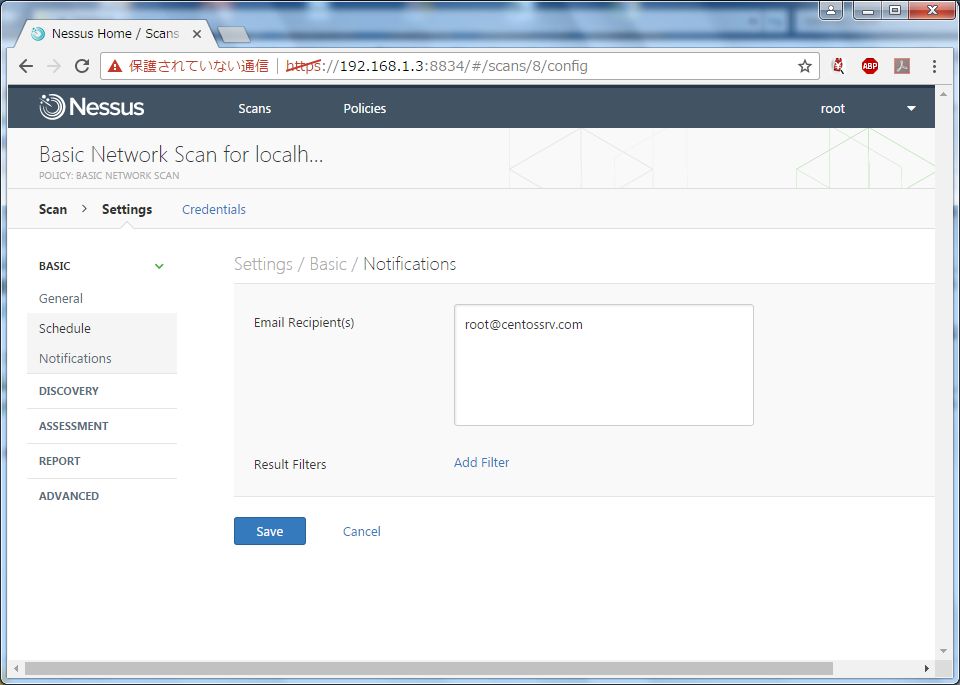Click the PDF extension icon
Image resolution: width=960 pixels, height=685 pixels.
(902, 66)
